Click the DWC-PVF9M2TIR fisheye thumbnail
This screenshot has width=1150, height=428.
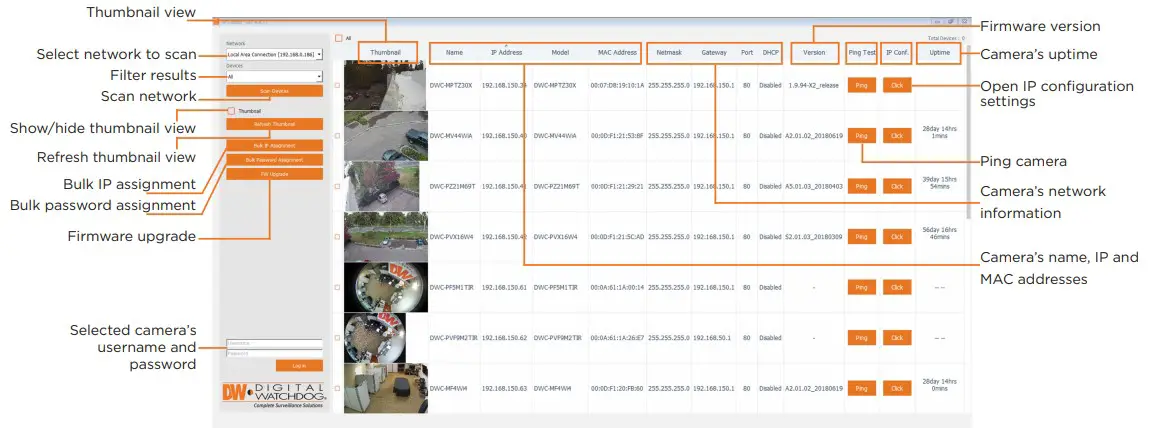pos(375,338)
